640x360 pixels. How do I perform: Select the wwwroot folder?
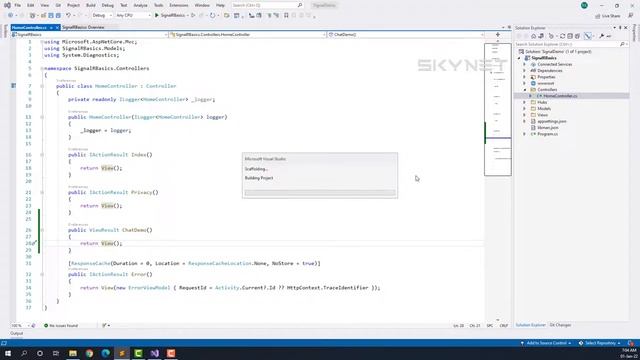click(x=545, y=83)
